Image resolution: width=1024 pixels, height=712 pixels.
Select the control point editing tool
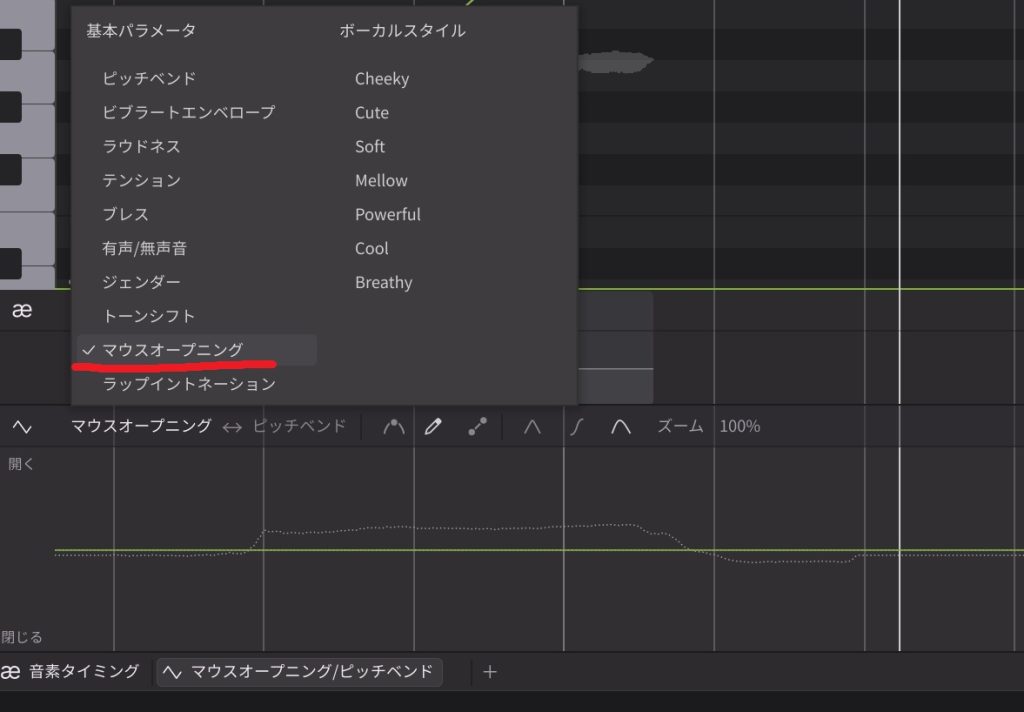[477, 426]
